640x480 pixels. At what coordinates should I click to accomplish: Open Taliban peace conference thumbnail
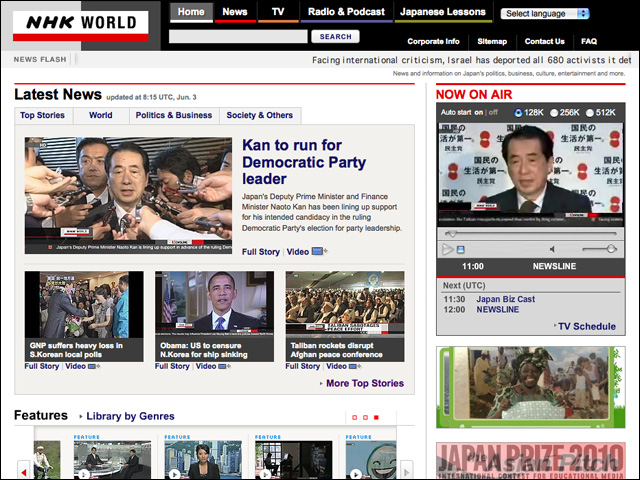tap(345, 304)
